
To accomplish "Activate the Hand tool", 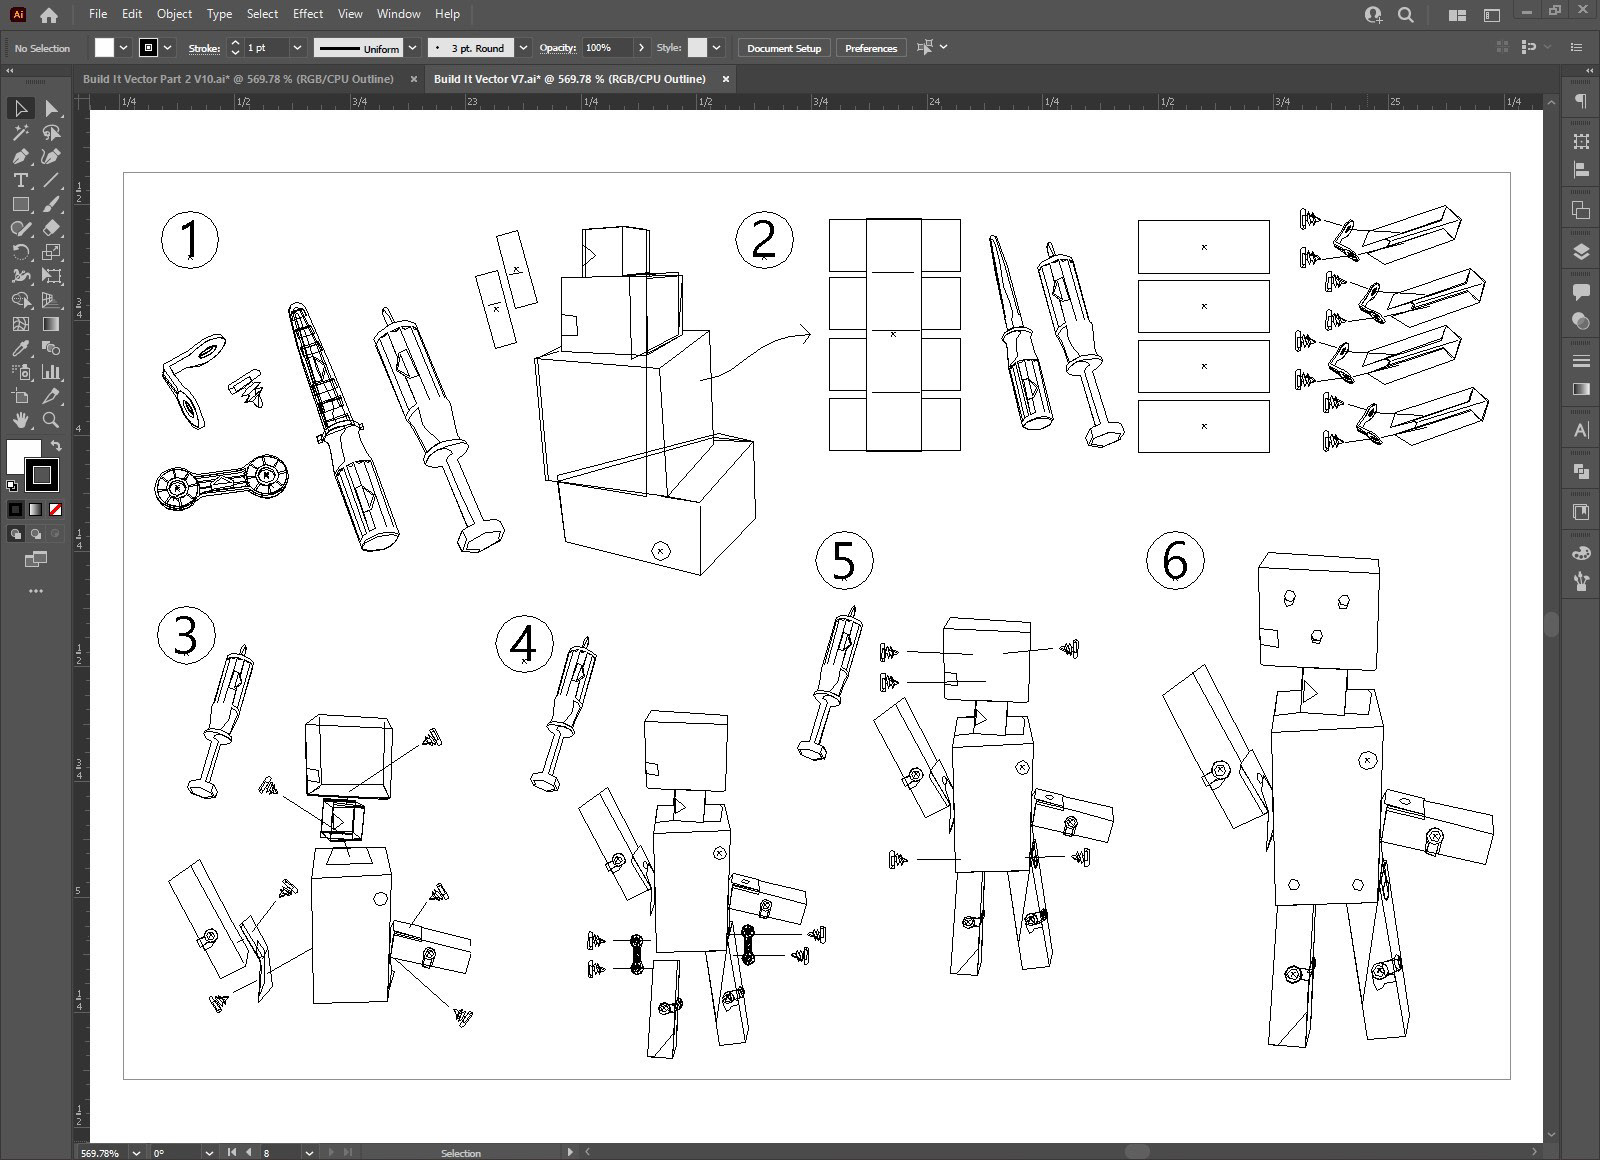I will point(20,420).
